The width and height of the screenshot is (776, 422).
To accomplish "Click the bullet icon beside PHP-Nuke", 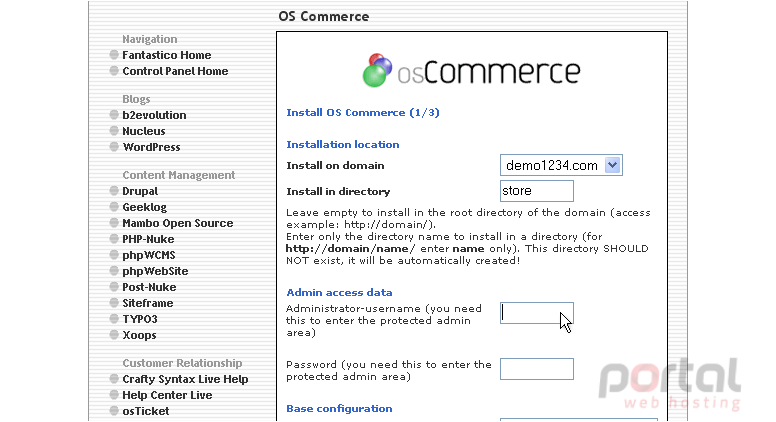I will tap(114, 238).
